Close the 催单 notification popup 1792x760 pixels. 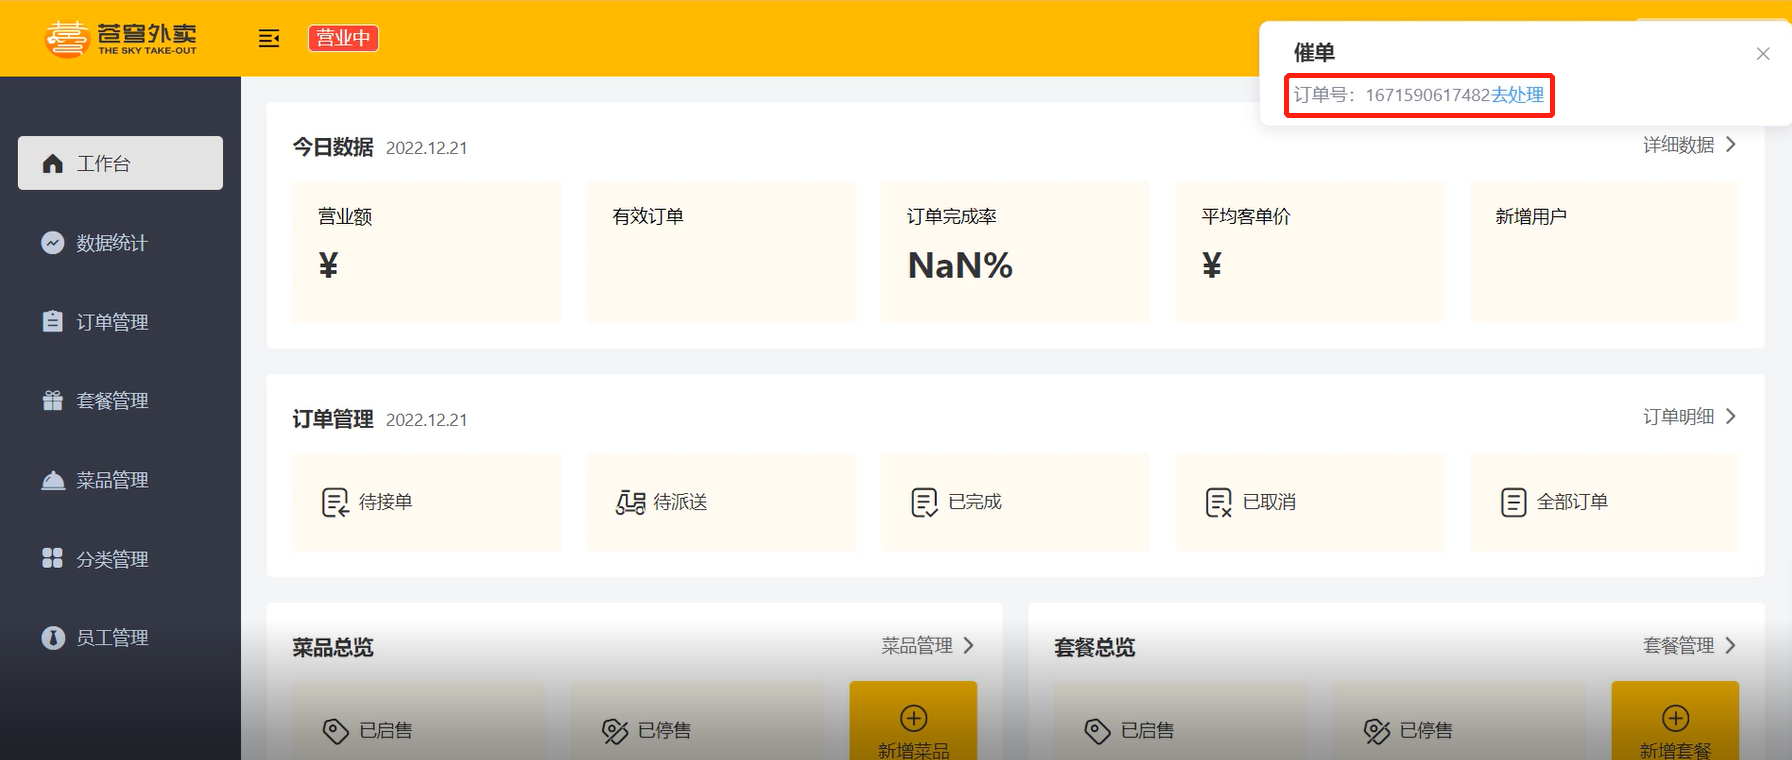(x=1763, y=54)
